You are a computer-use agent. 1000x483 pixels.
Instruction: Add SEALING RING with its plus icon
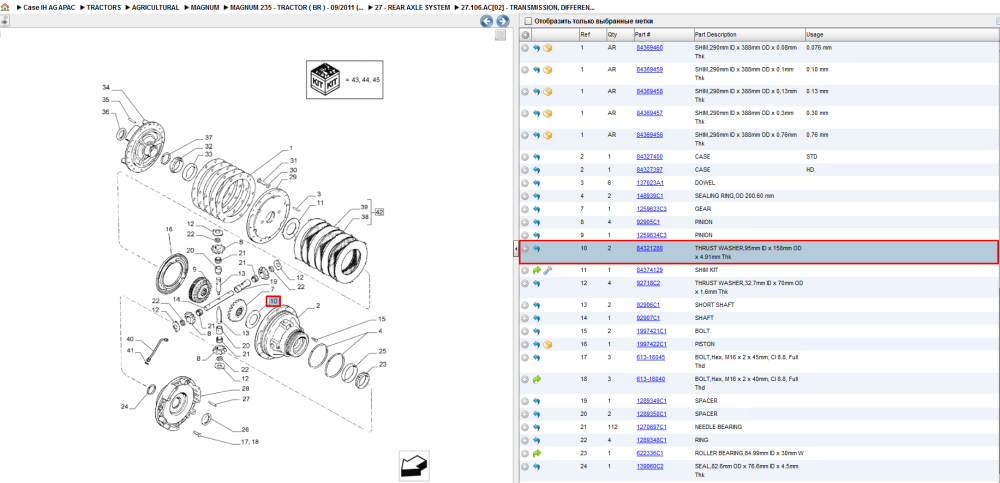(x=525, y=196)
